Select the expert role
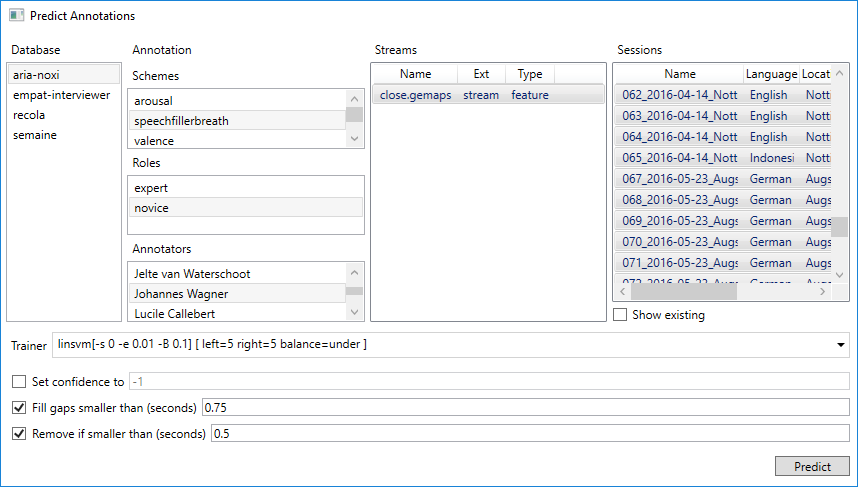Screen dimensions: 858x487 click(246, 188)
